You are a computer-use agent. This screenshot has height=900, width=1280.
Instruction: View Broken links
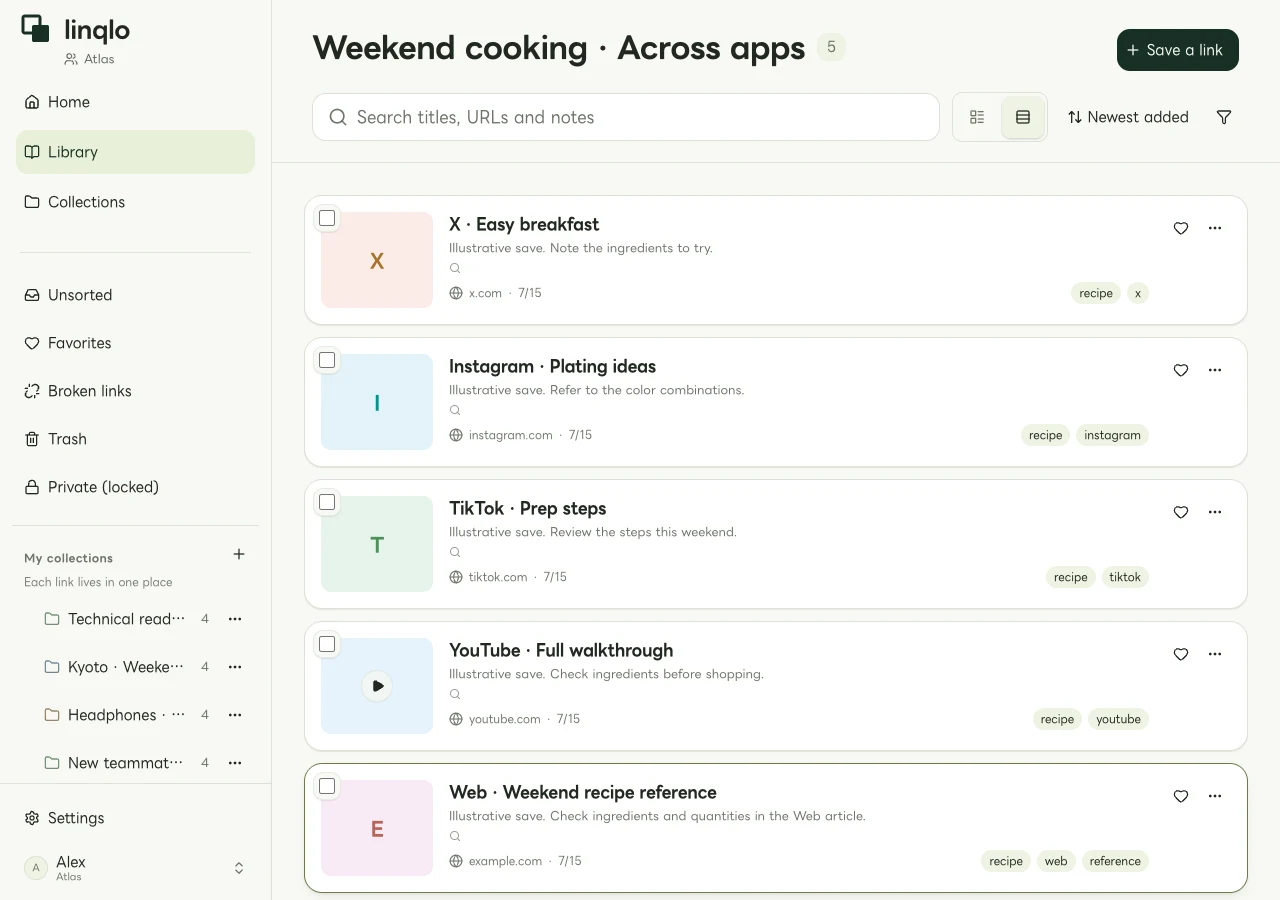click(x=135, y=391)
